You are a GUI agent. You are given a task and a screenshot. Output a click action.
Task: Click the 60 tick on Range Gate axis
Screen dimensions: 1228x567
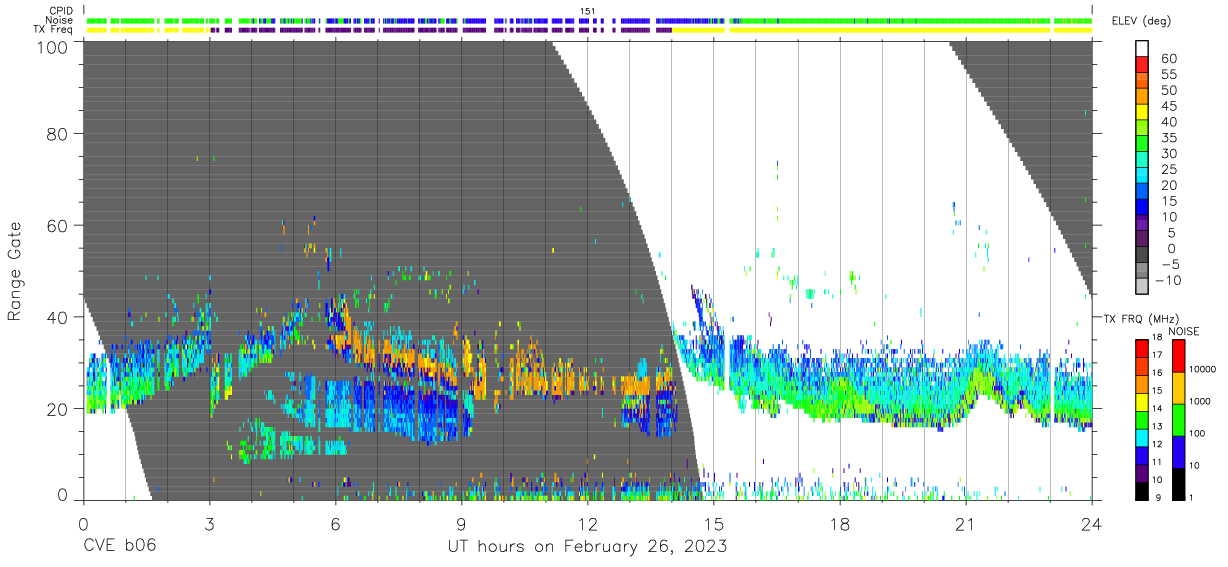tap(59, 226)
